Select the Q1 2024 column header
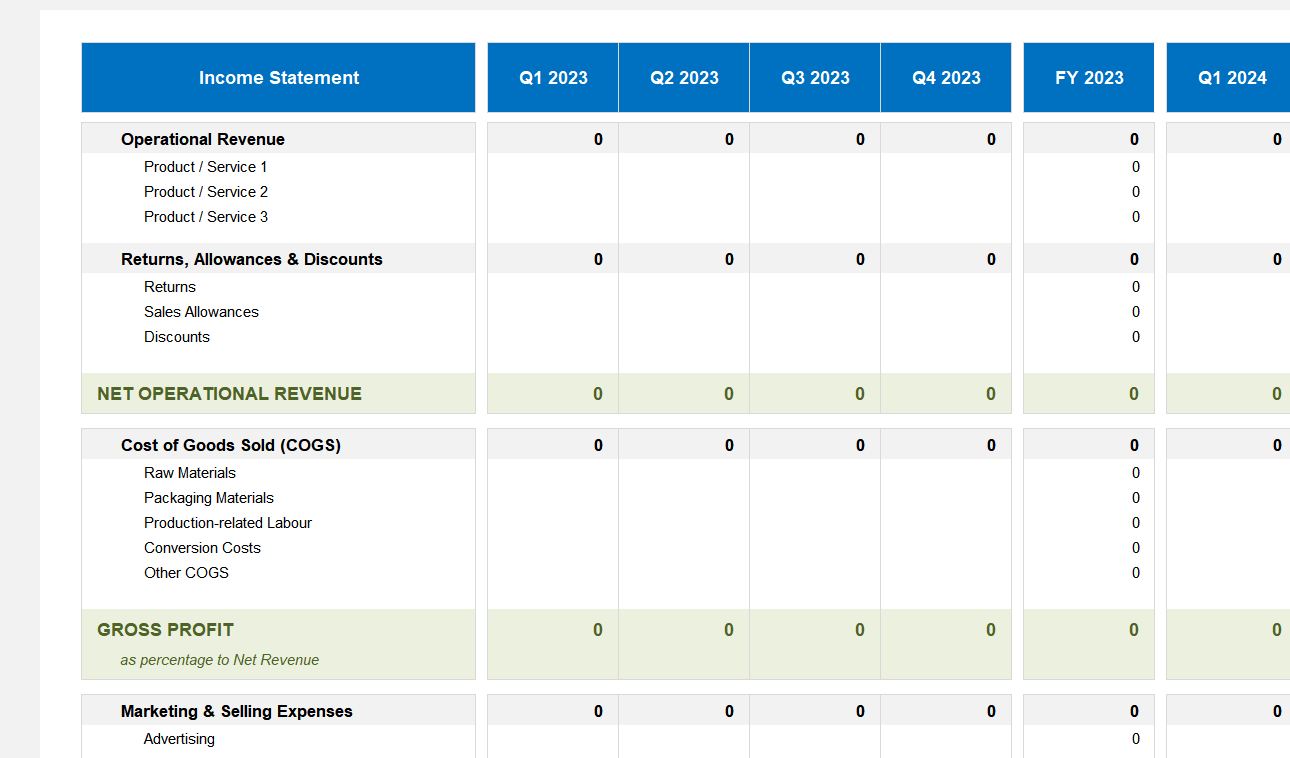This screenshot has height=758, width=1290. [1227, 77]
